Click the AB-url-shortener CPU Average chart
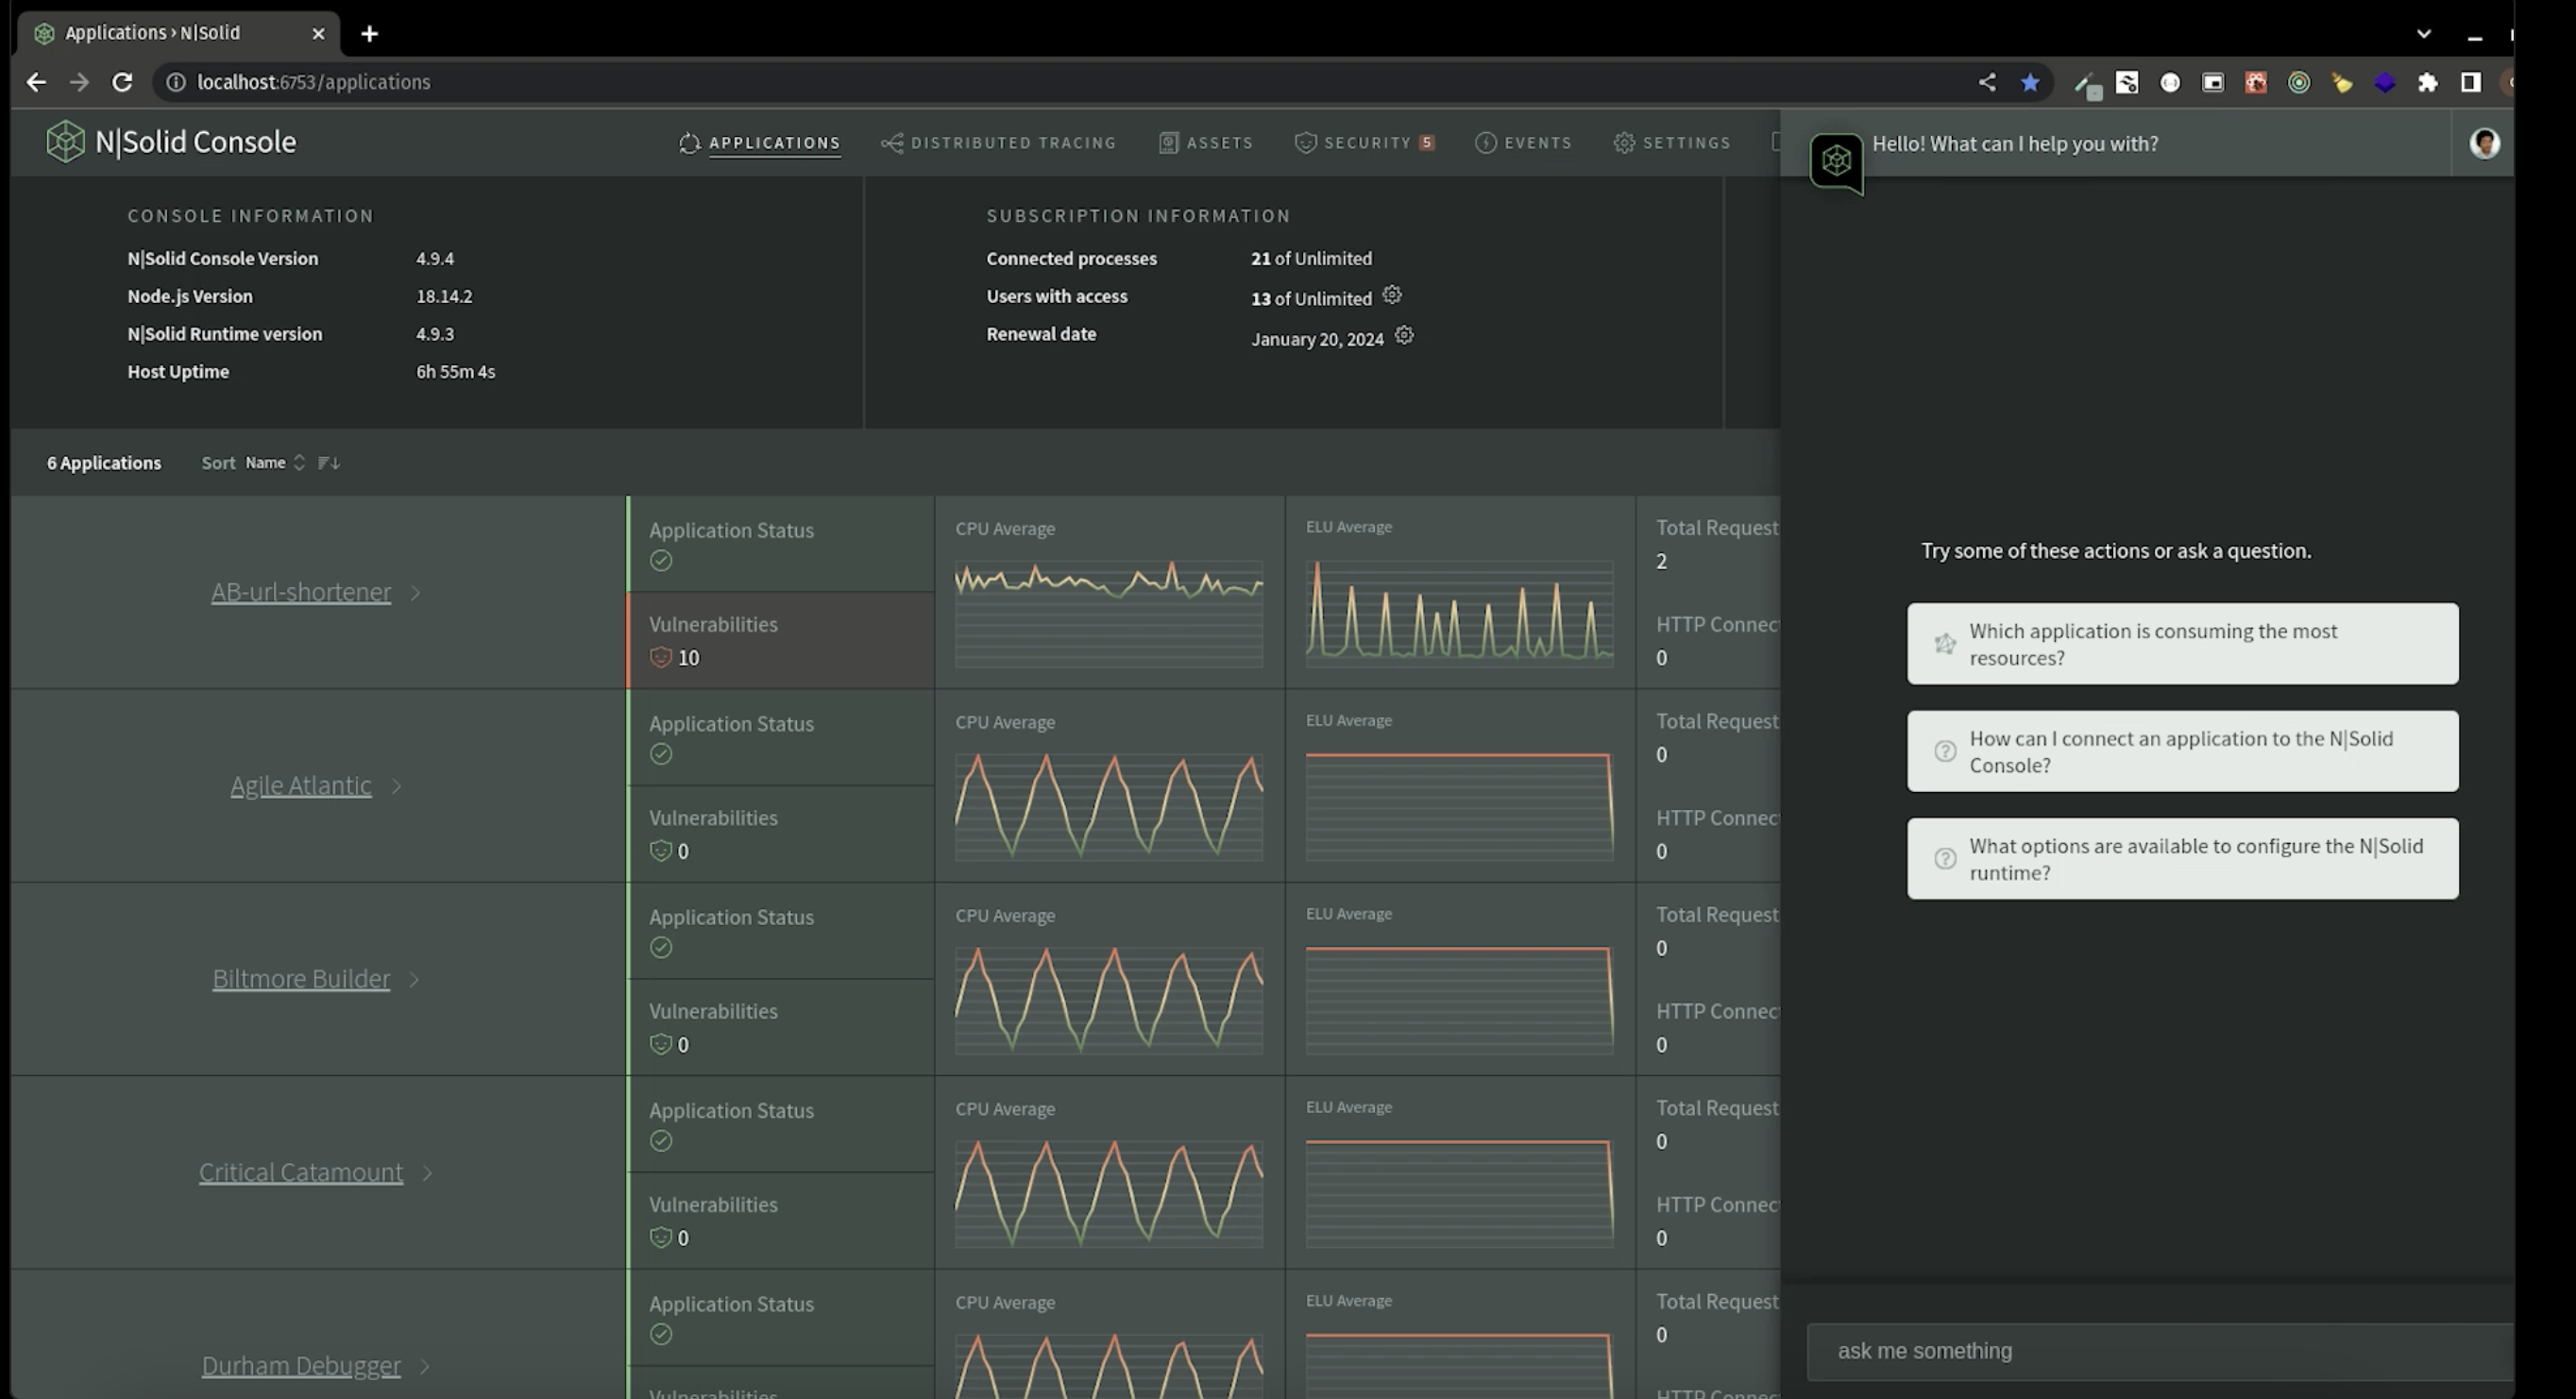2576x1399 pixels. pos(1108,612)
